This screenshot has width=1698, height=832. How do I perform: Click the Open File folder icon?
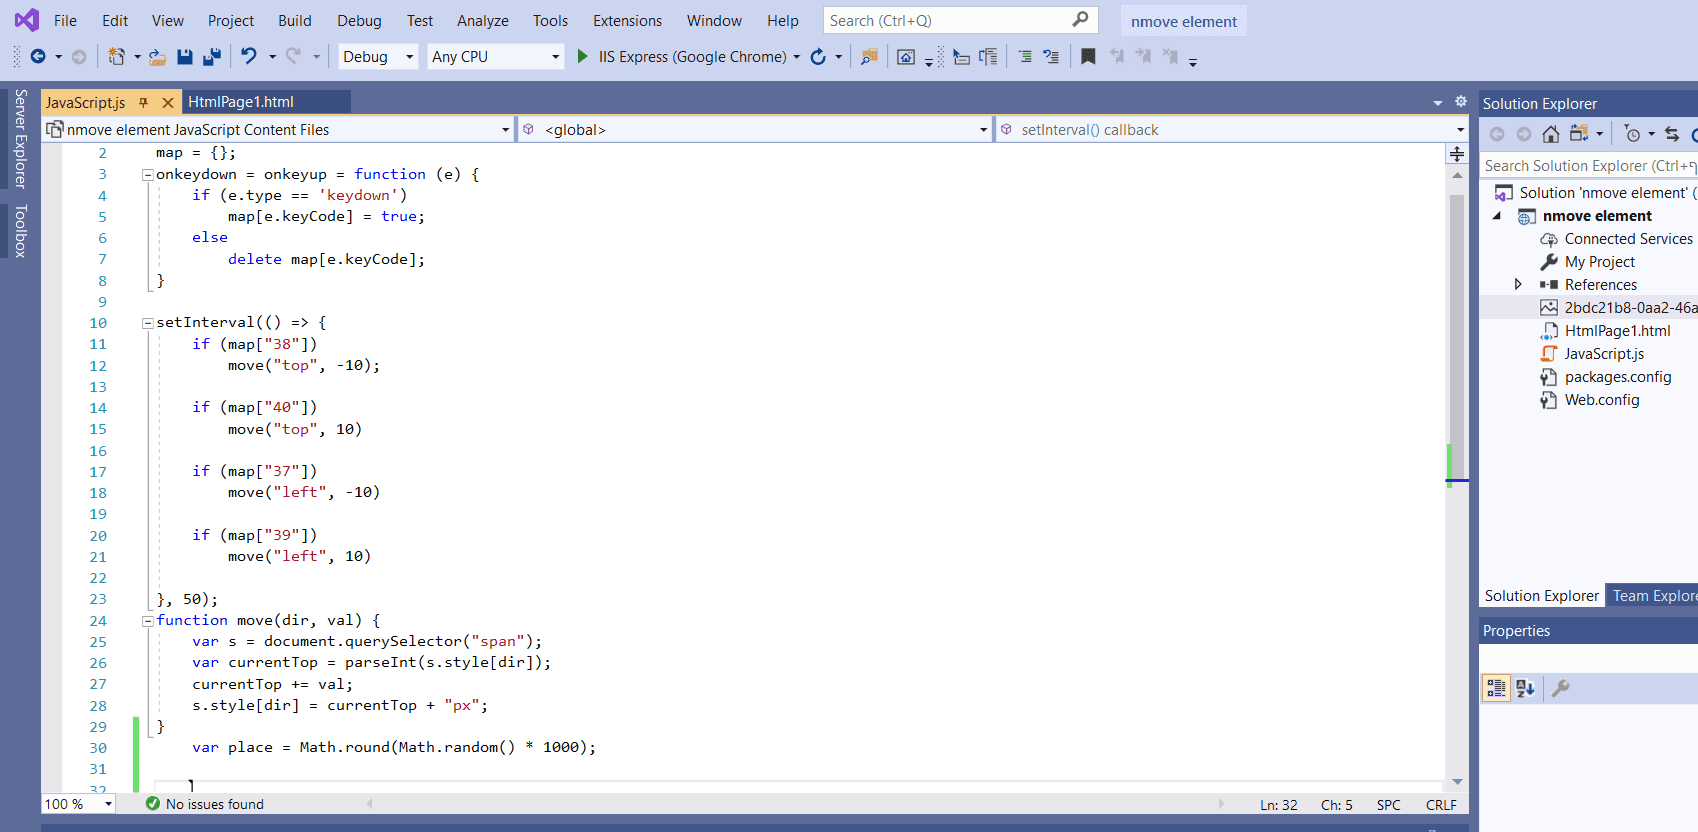pos(157,57)
